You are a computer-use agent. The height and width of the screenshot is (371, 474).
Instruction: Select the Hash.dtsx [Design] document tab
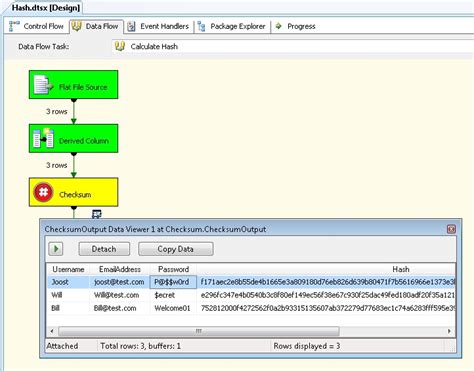click(x=46, y=8)
